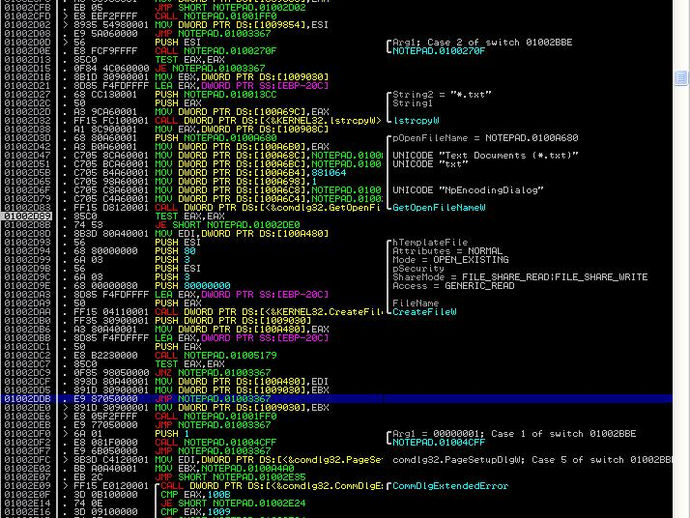Select 'PUSH NOTEPAD.010013CC' instruction
Viewport: 690px width, 518px height.
click(x=216, y=95)
